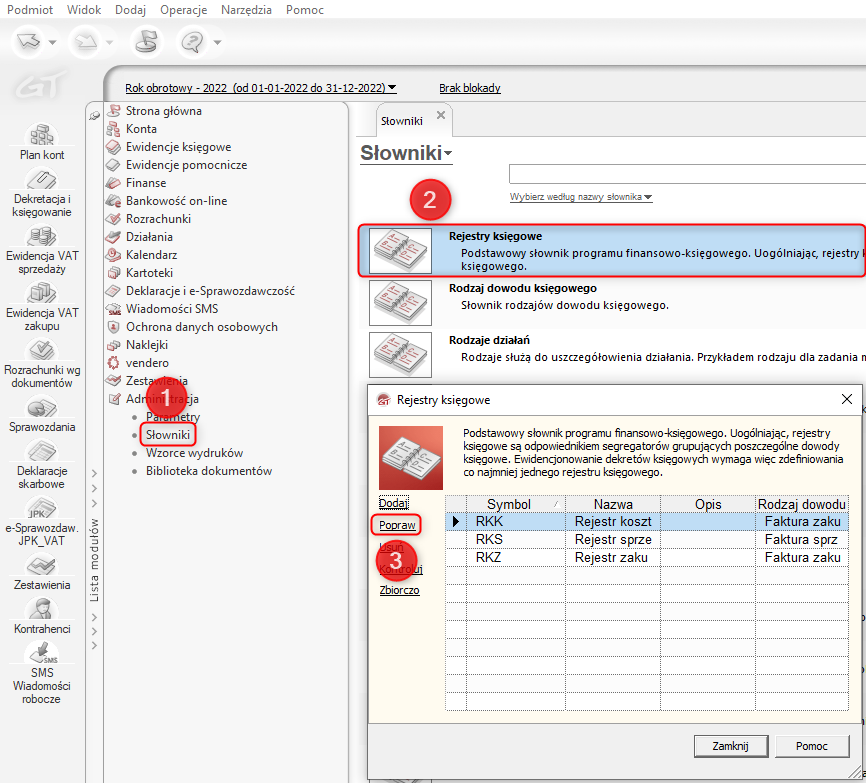
Task: Open the Widok menu
Action: (84, 10)
